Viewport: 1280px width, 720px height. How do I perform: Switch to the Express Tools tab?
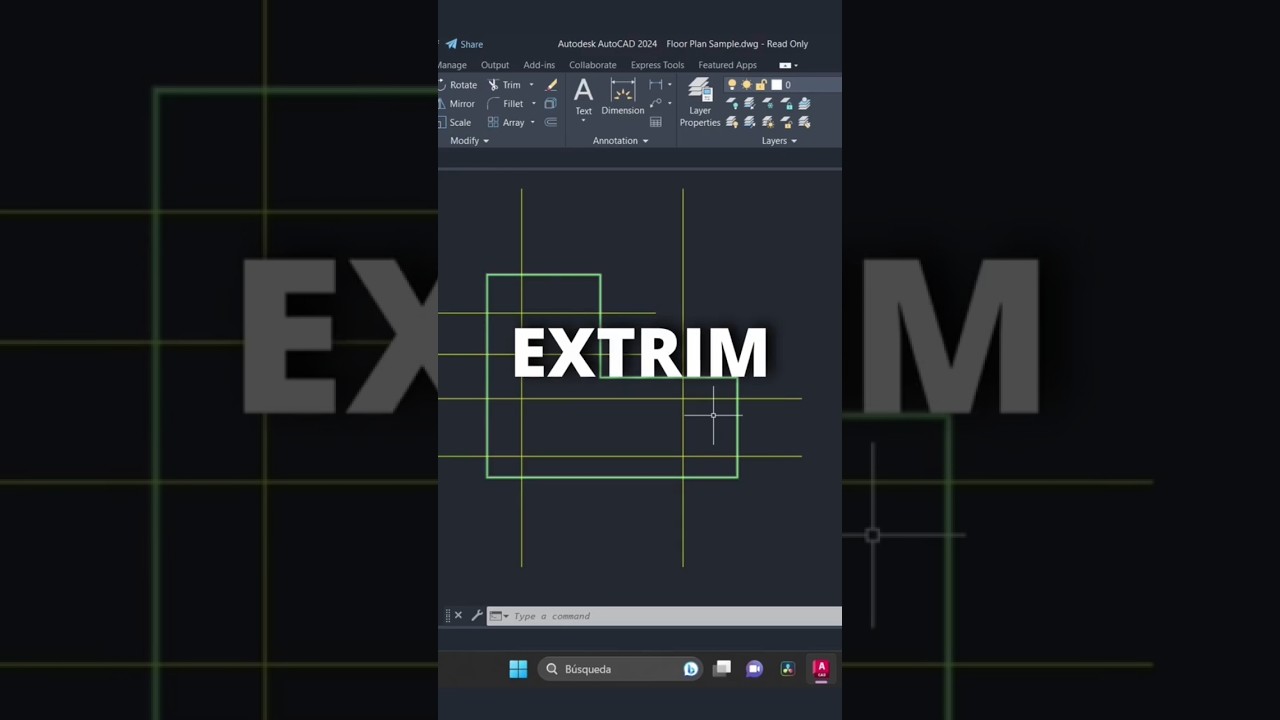657,65
